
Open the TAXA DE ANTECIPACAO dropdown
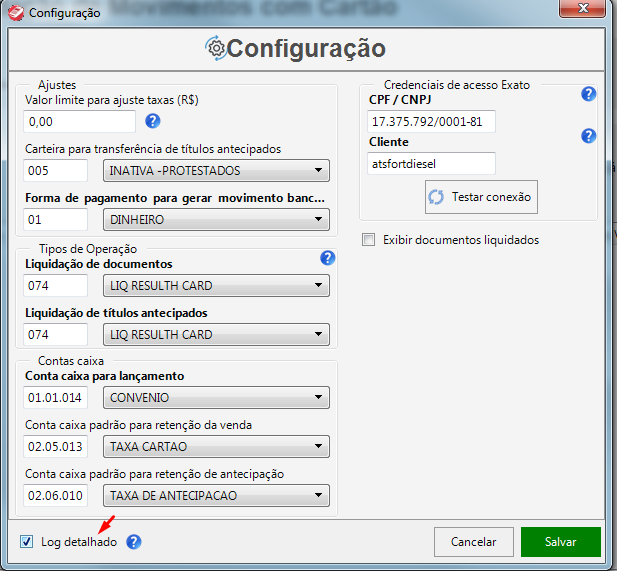pyautogui.click(x=216, y=495)
